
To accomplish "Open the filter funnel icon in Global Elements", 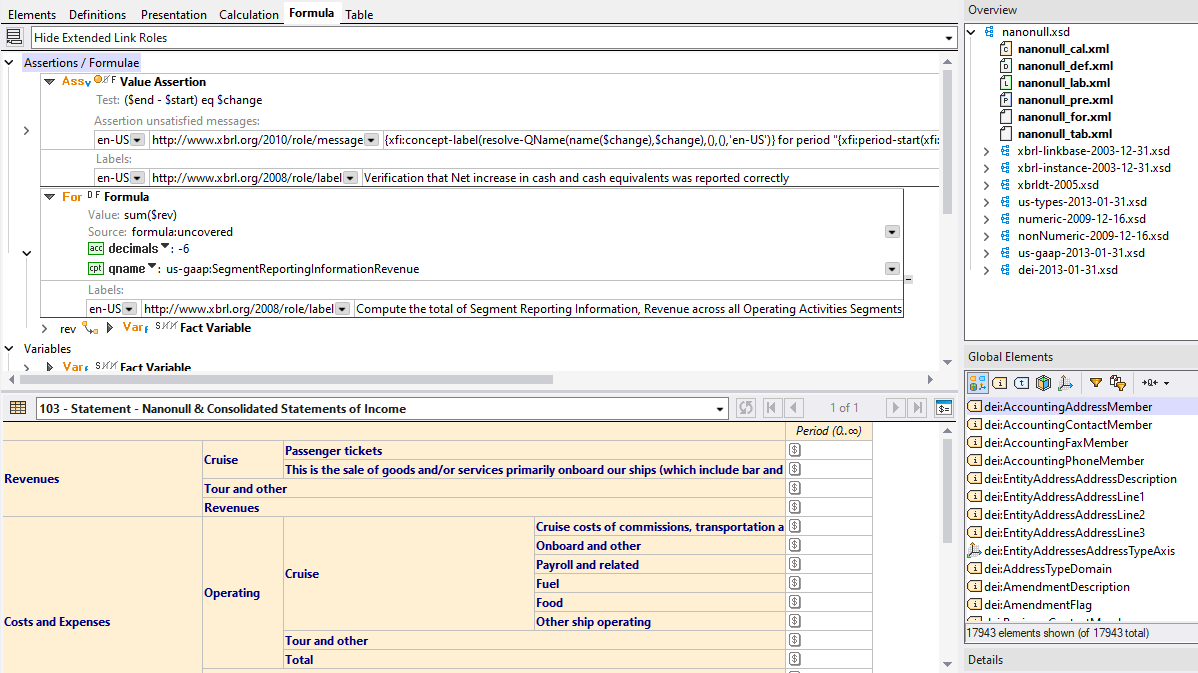I will 1096,382.
